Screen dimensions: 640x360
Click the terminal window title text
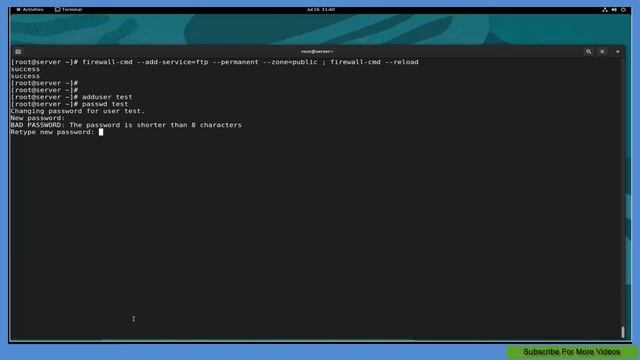(317, 52)
